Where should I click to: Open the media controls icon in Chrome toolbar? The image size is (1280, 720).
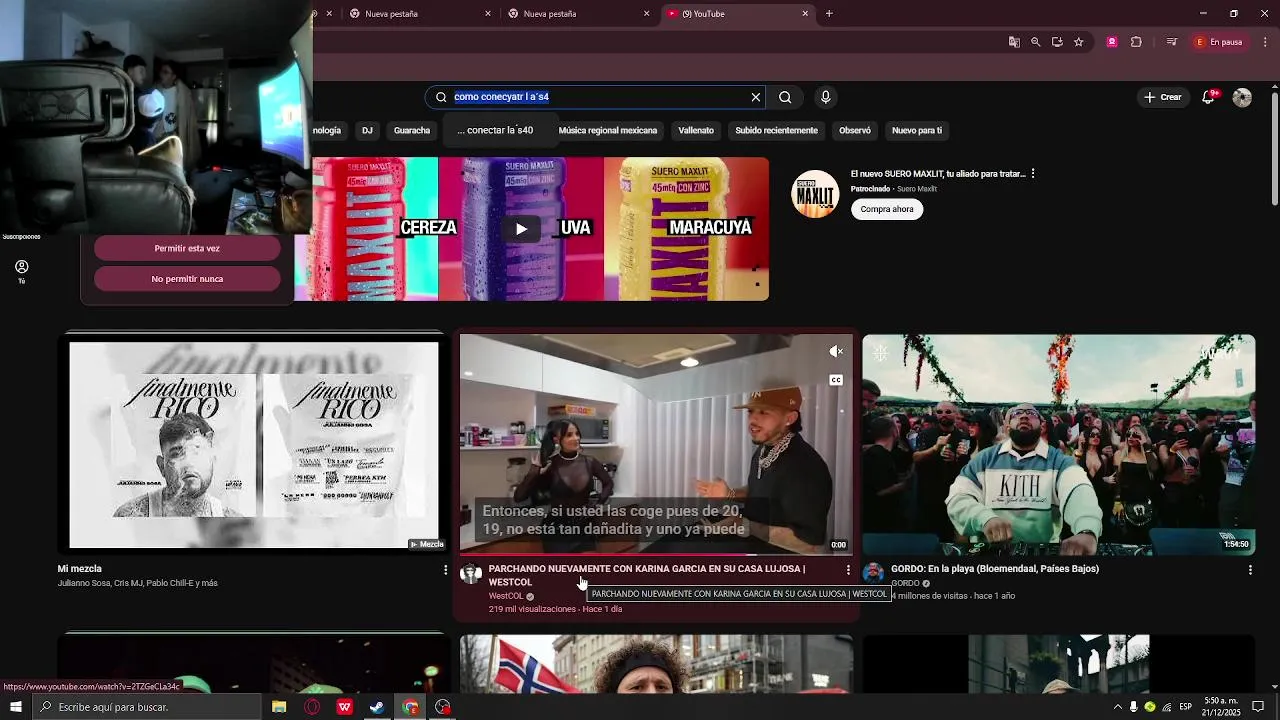point(1171,42)
